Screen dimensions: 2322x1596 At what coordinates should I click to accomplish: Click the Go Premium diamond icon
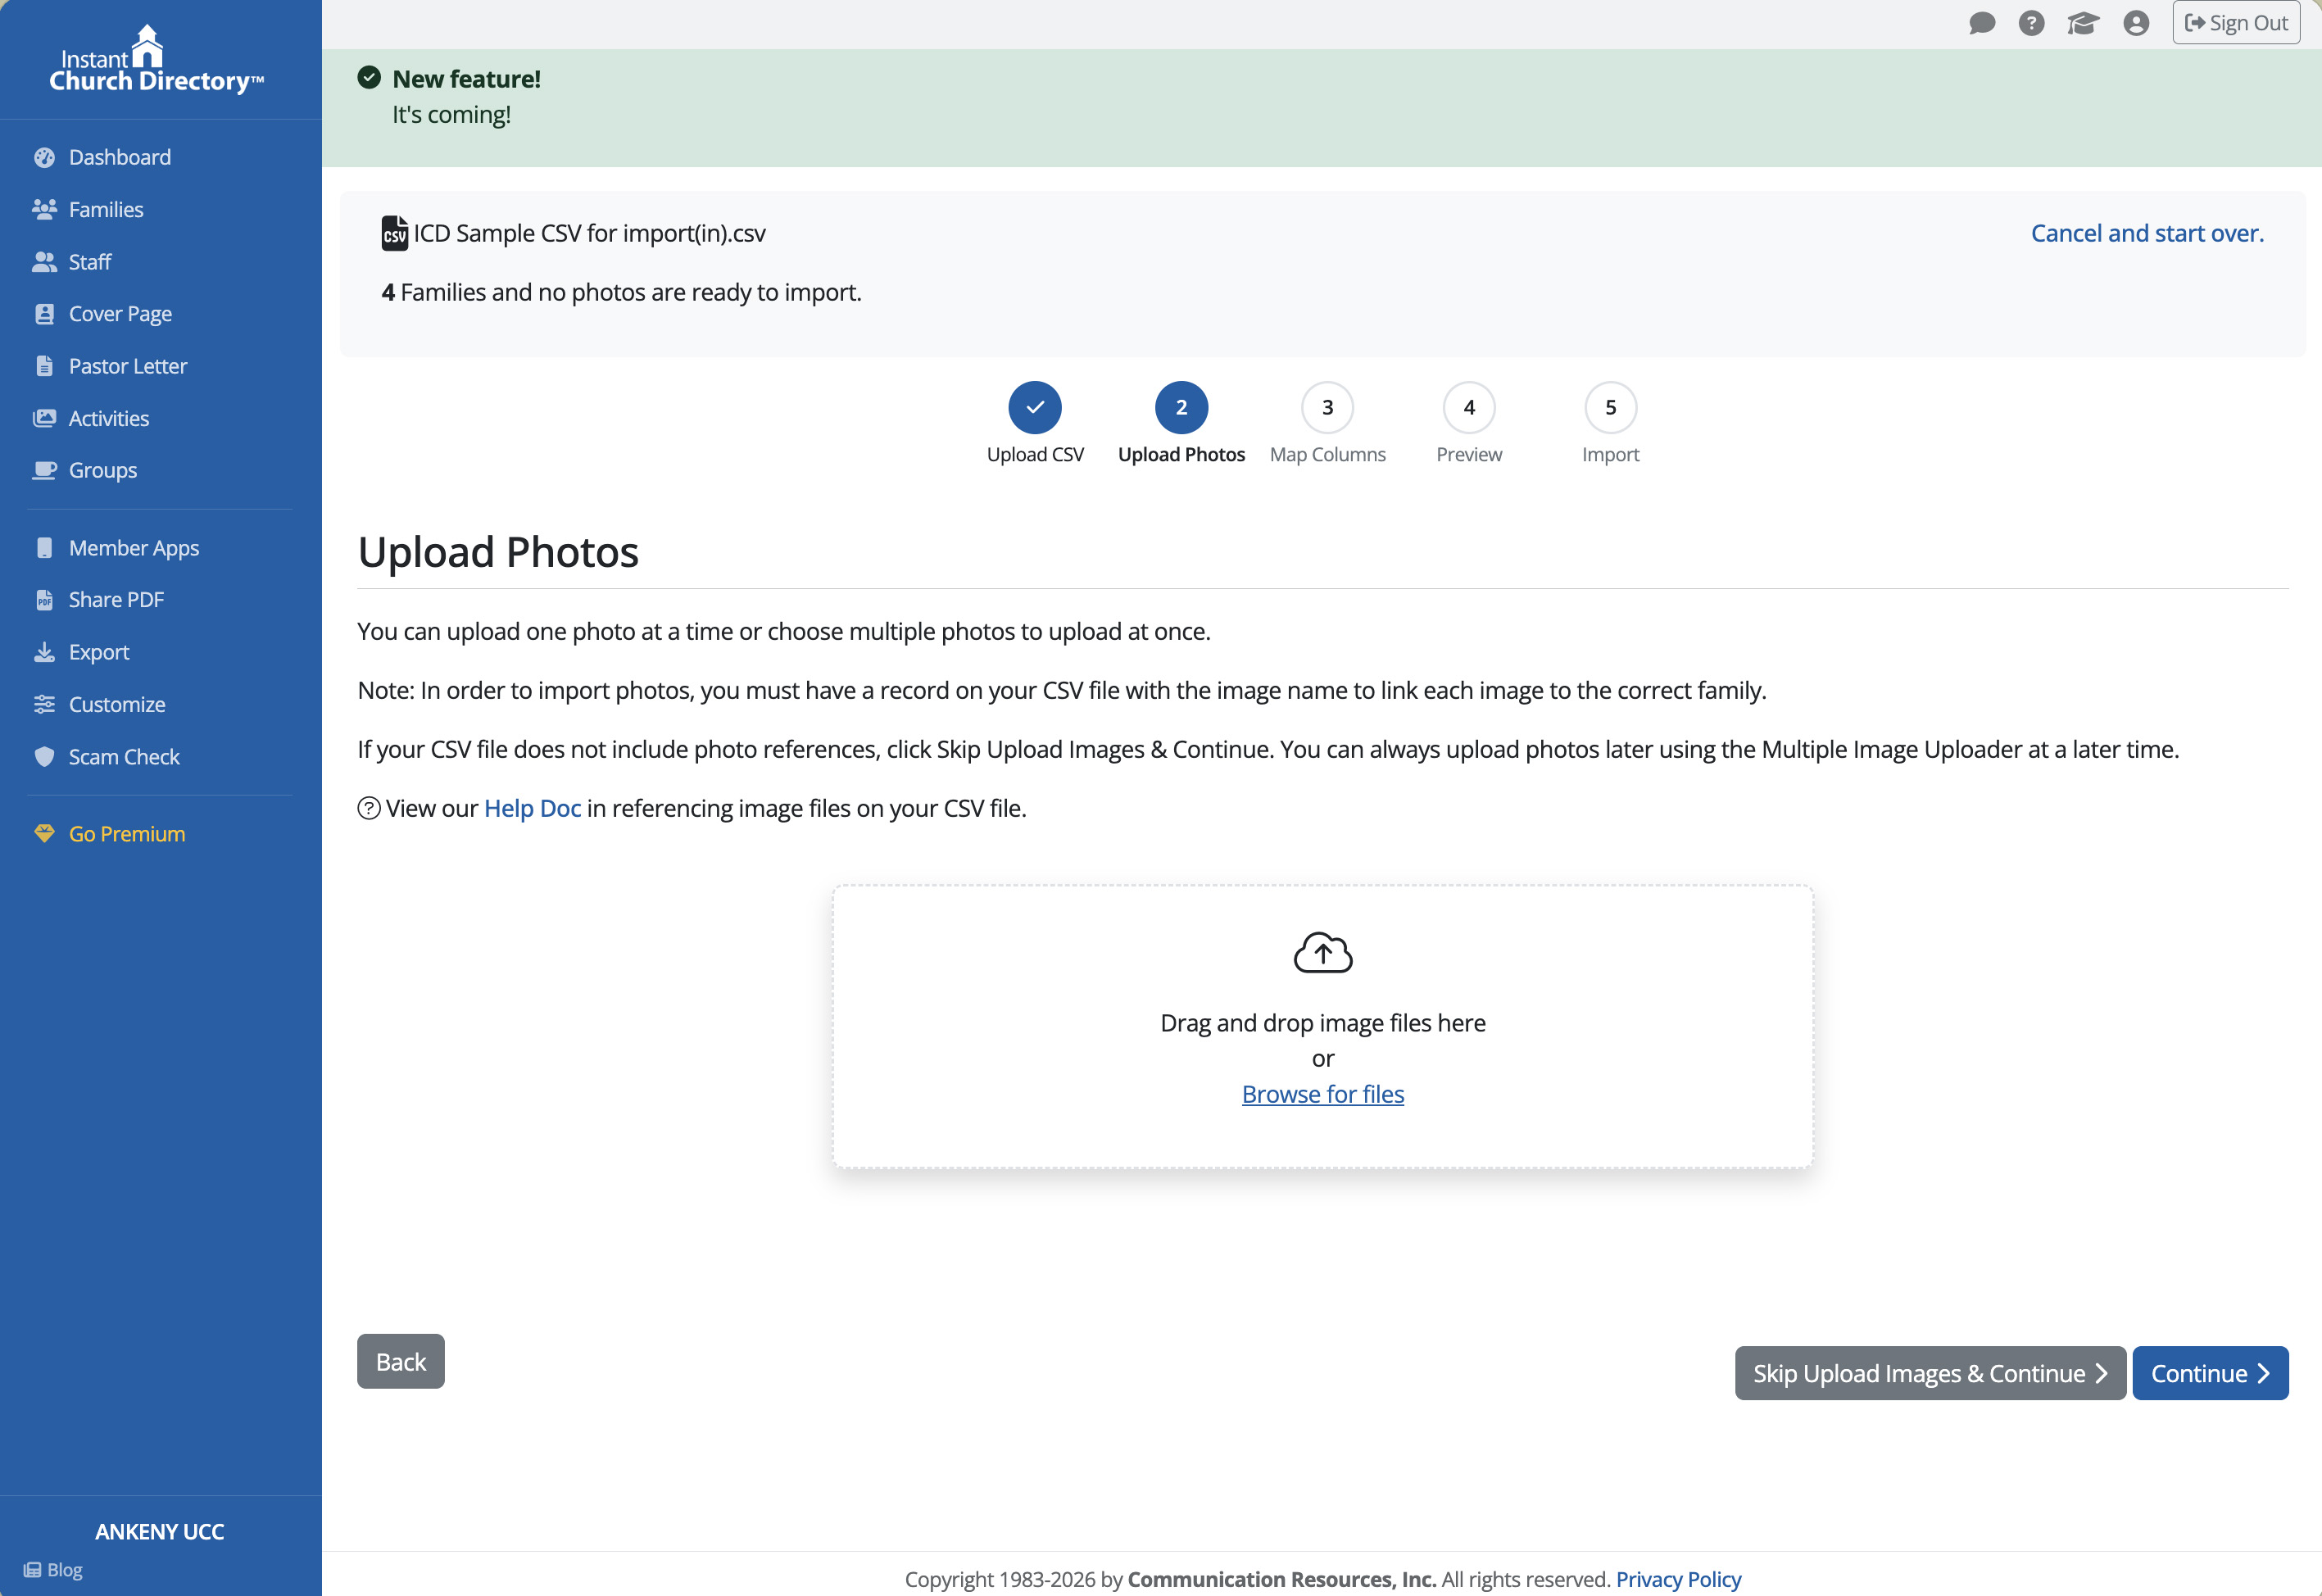coord(44,833)
